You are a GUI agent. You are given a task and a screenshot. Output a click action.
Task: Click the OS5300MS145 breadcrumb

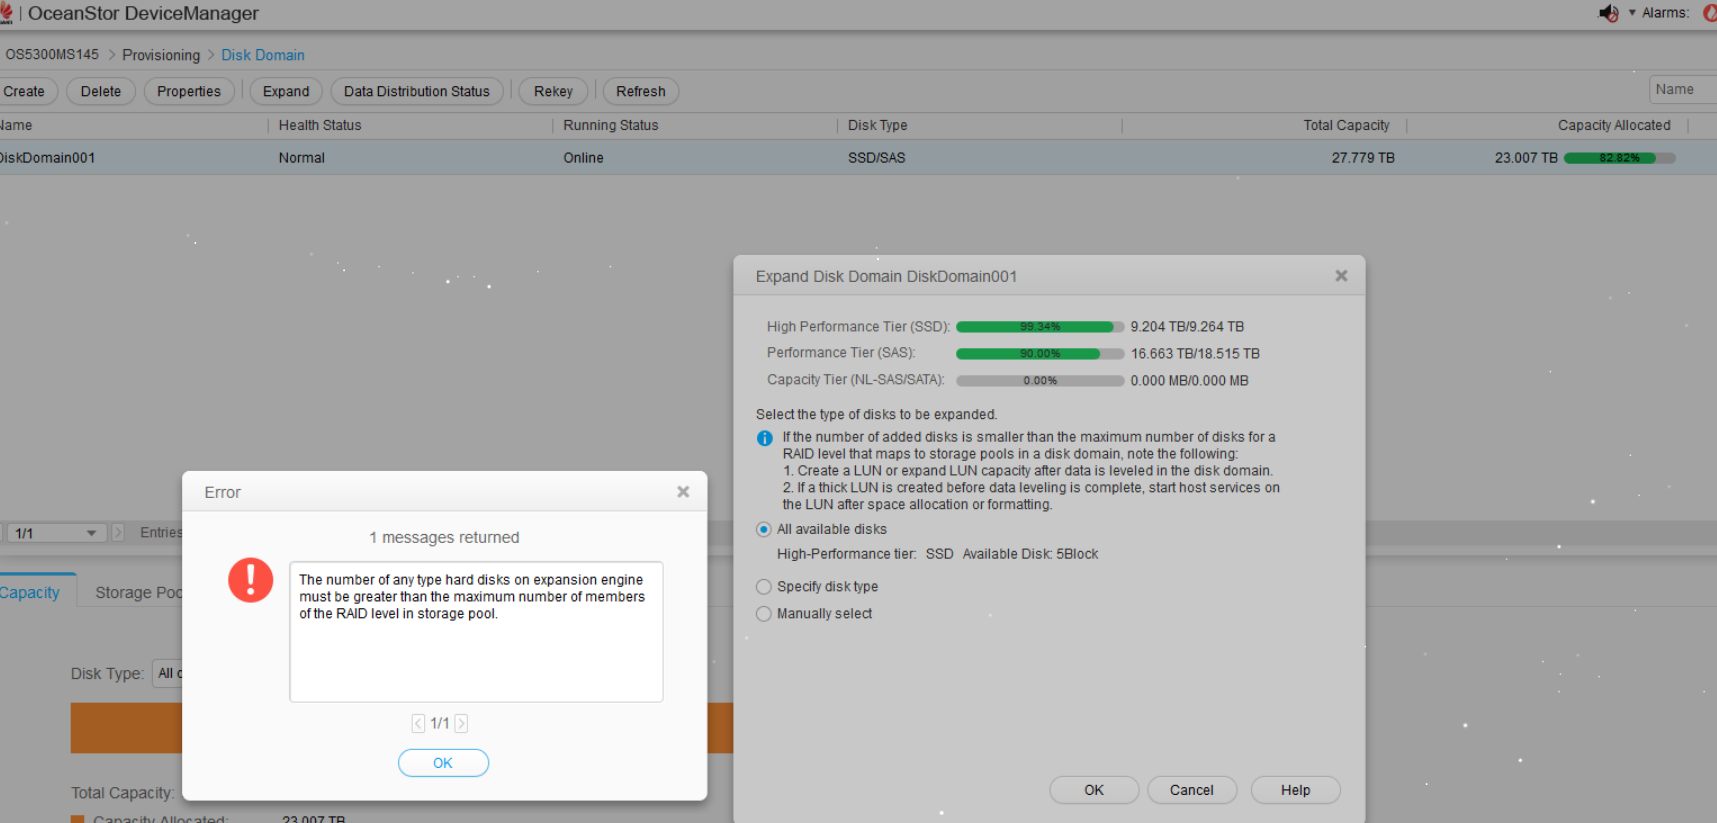[52, 55]
